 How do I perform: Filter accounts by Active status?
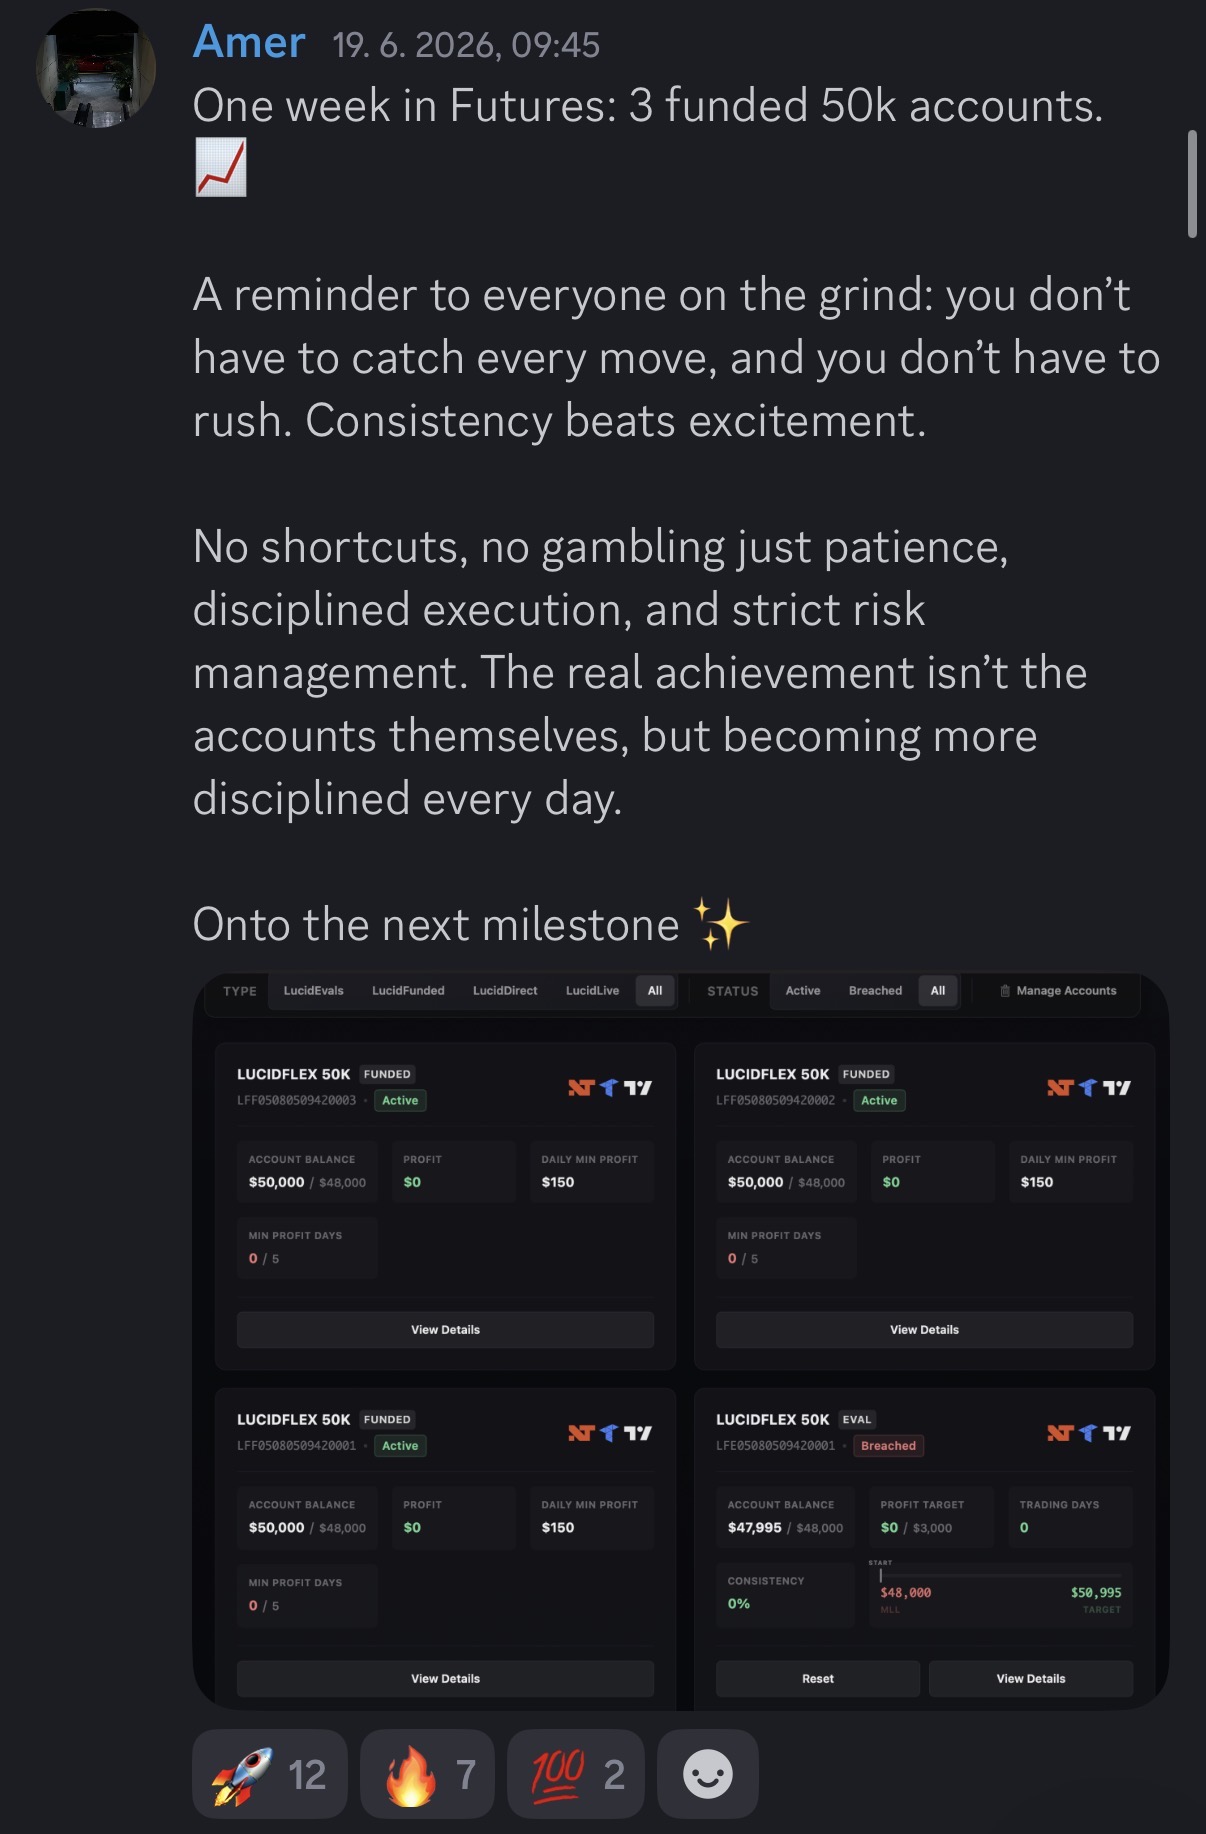click(x=803, y=991)
